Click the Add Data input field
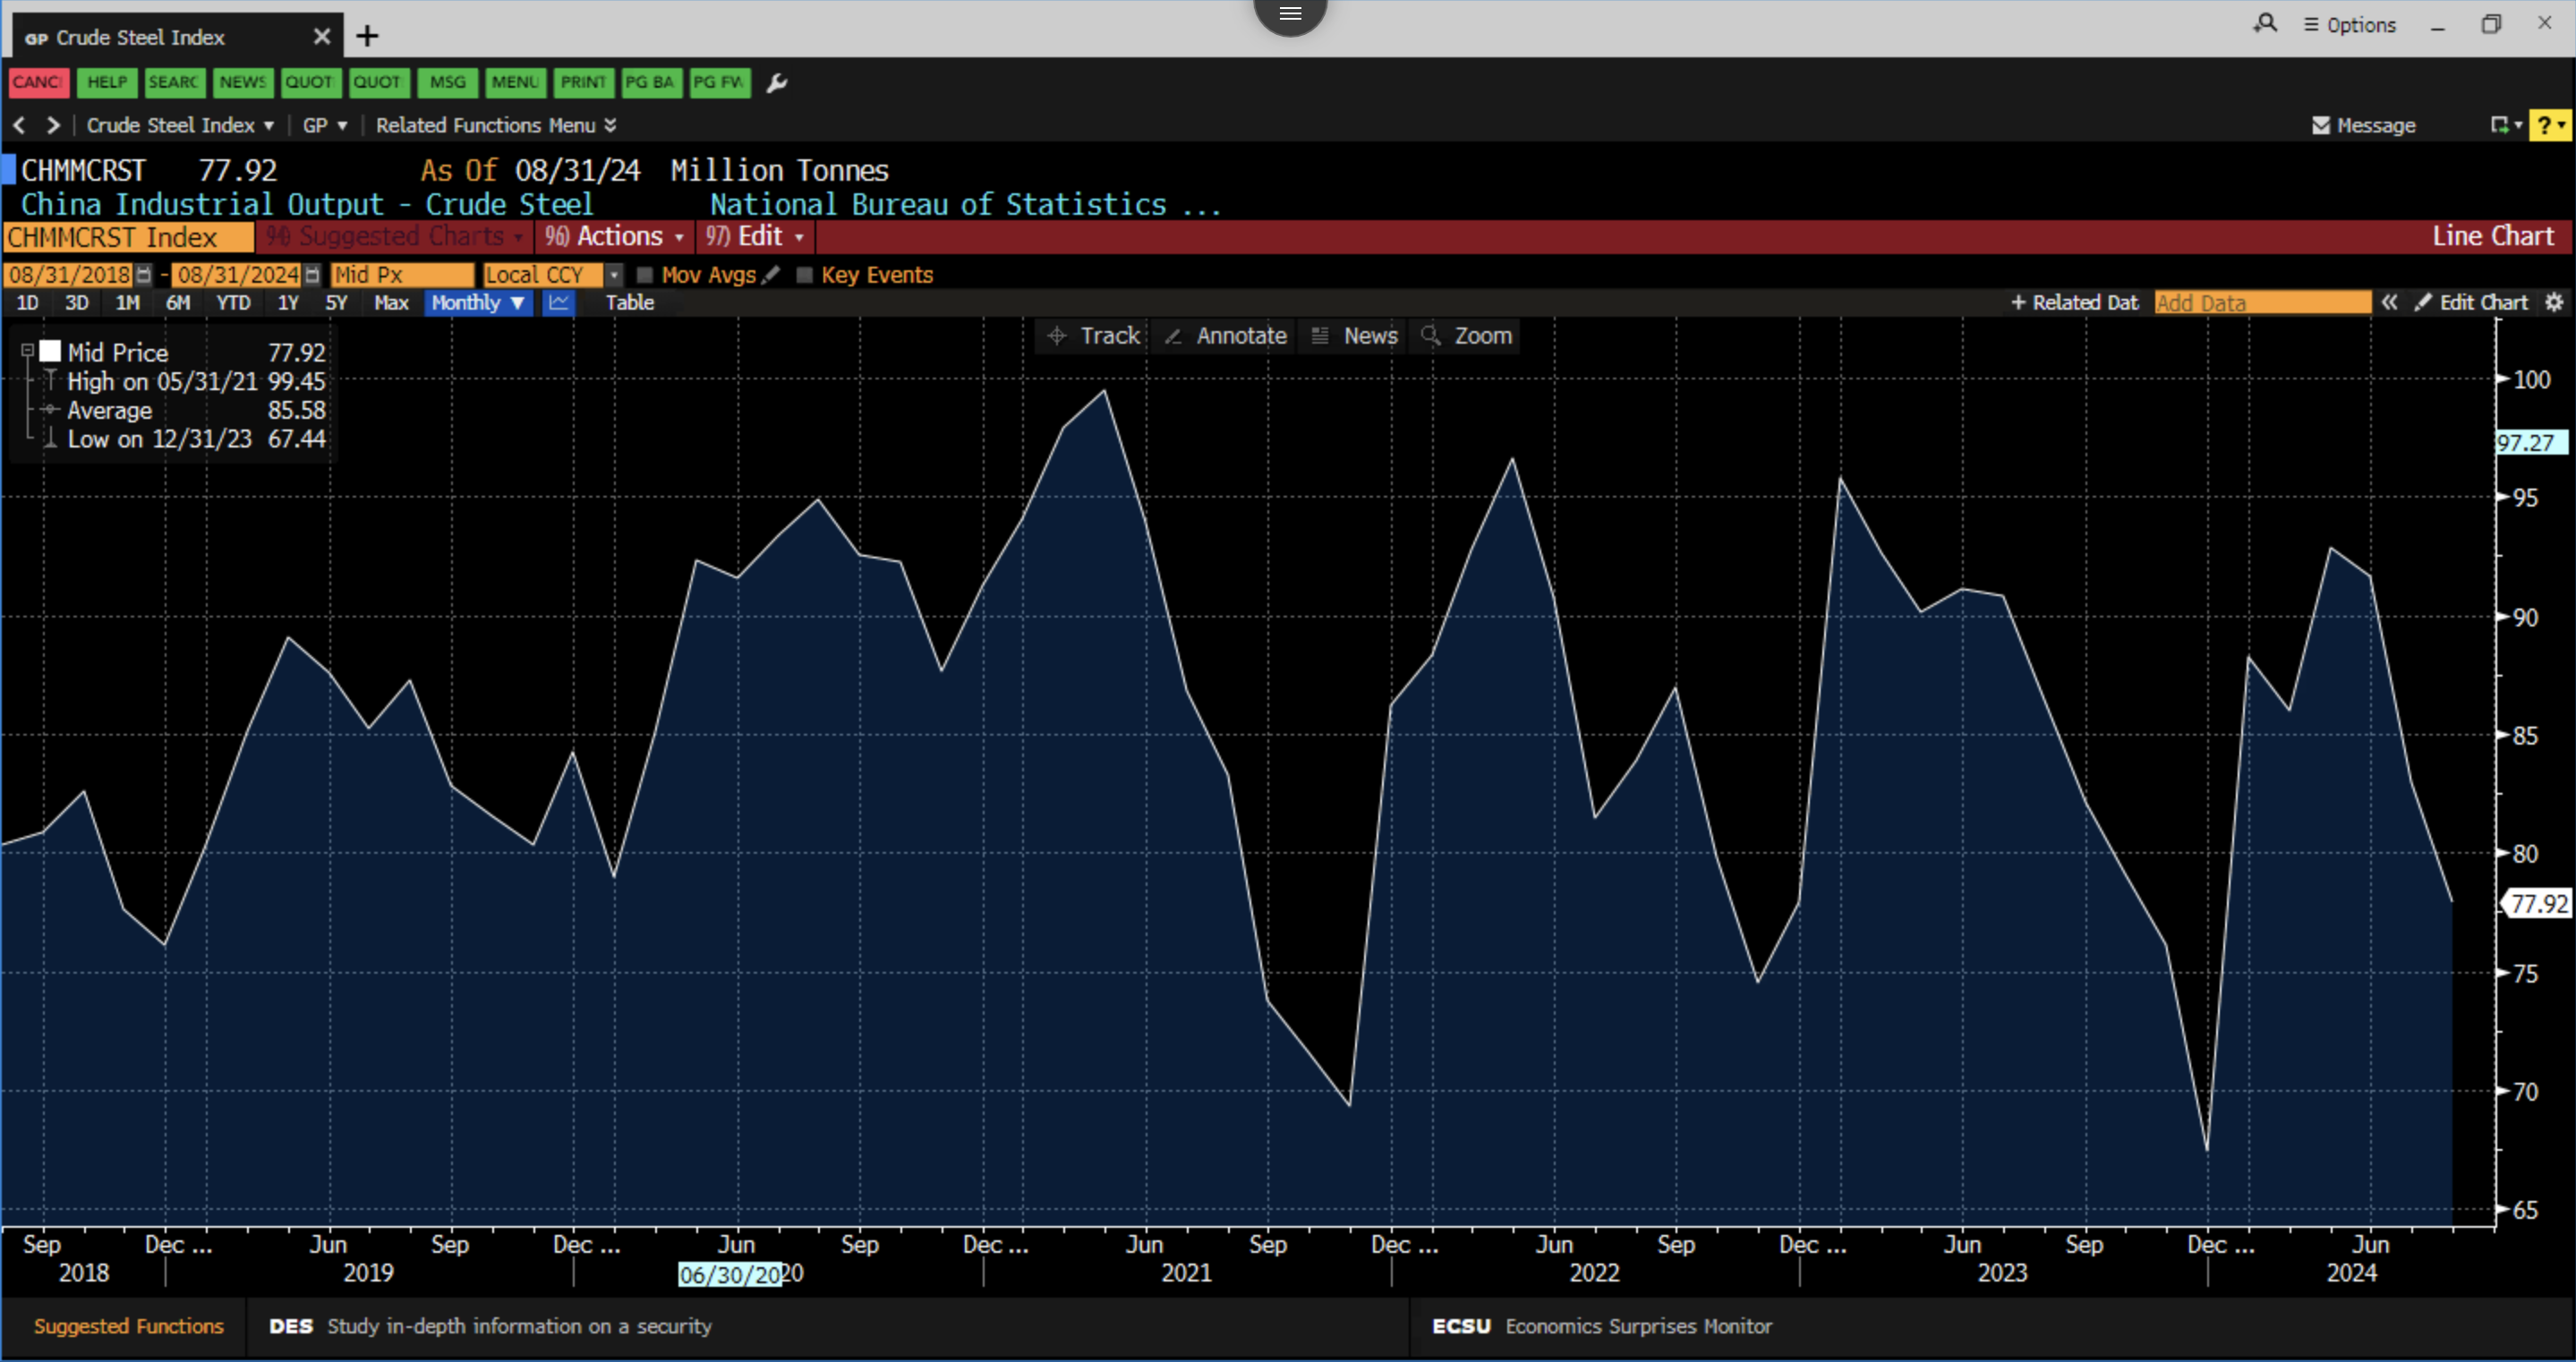2576x1362 pixels. tap(2262, 303)
